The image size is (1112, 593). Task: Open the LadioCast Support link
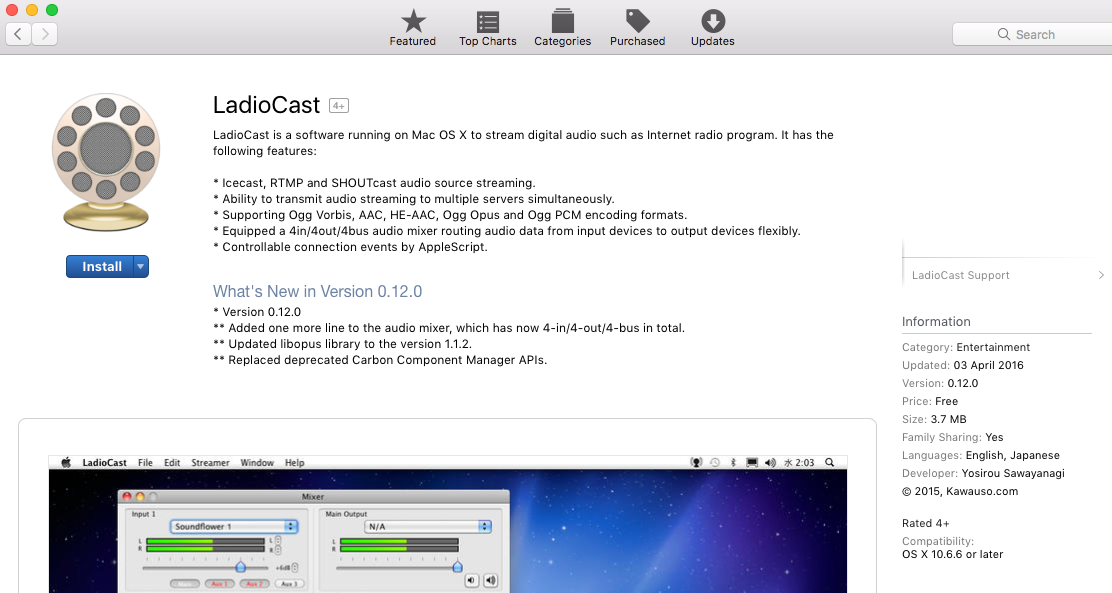960,275
